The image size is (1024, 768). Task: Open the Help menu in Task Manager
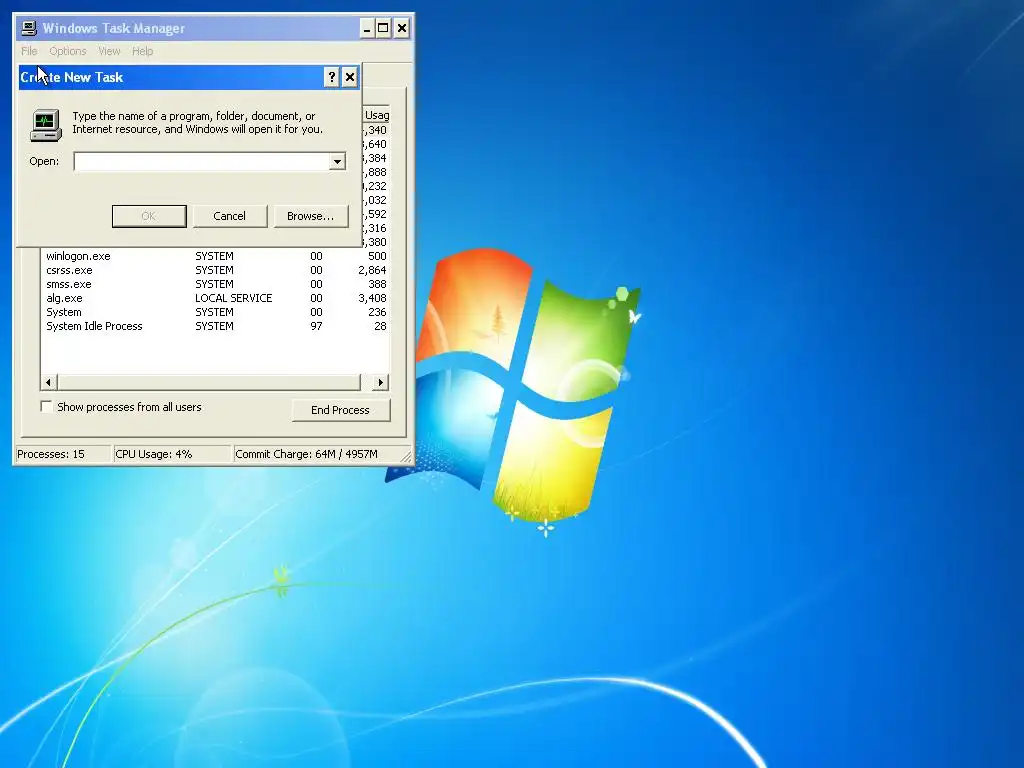click(142, 51)
